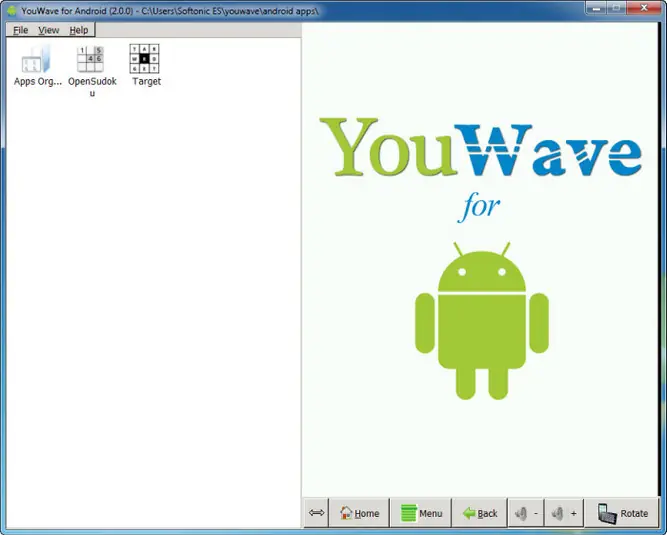The height and width of the screenshot is (535, 667).
Task: Minimize the YouWave window
Action: pyautogui.click(x=596, y=8)
